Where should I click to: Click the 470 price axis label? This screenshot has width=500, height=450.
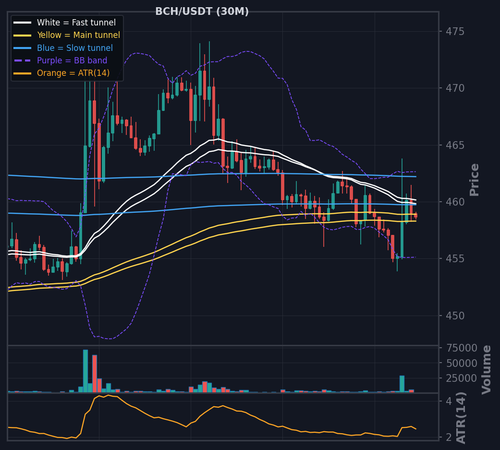tap(455, 88)
